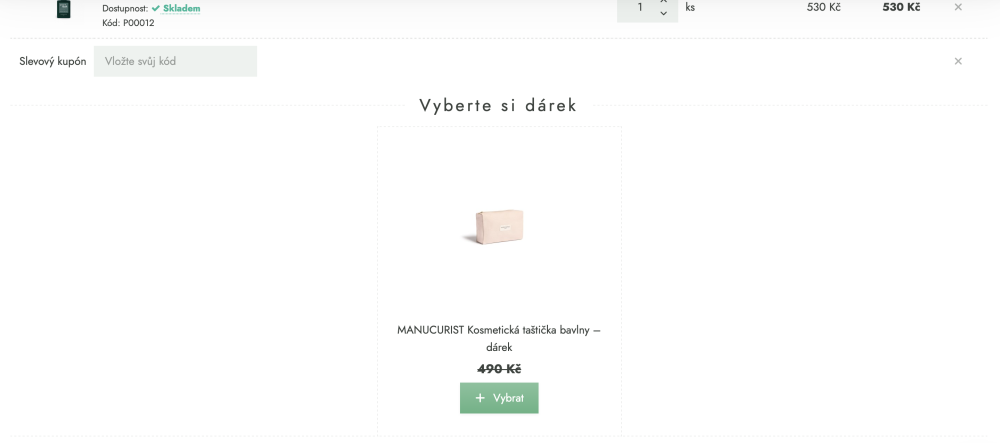
Task: Open the dark green product thumbnail
Action: pos(63,9)
